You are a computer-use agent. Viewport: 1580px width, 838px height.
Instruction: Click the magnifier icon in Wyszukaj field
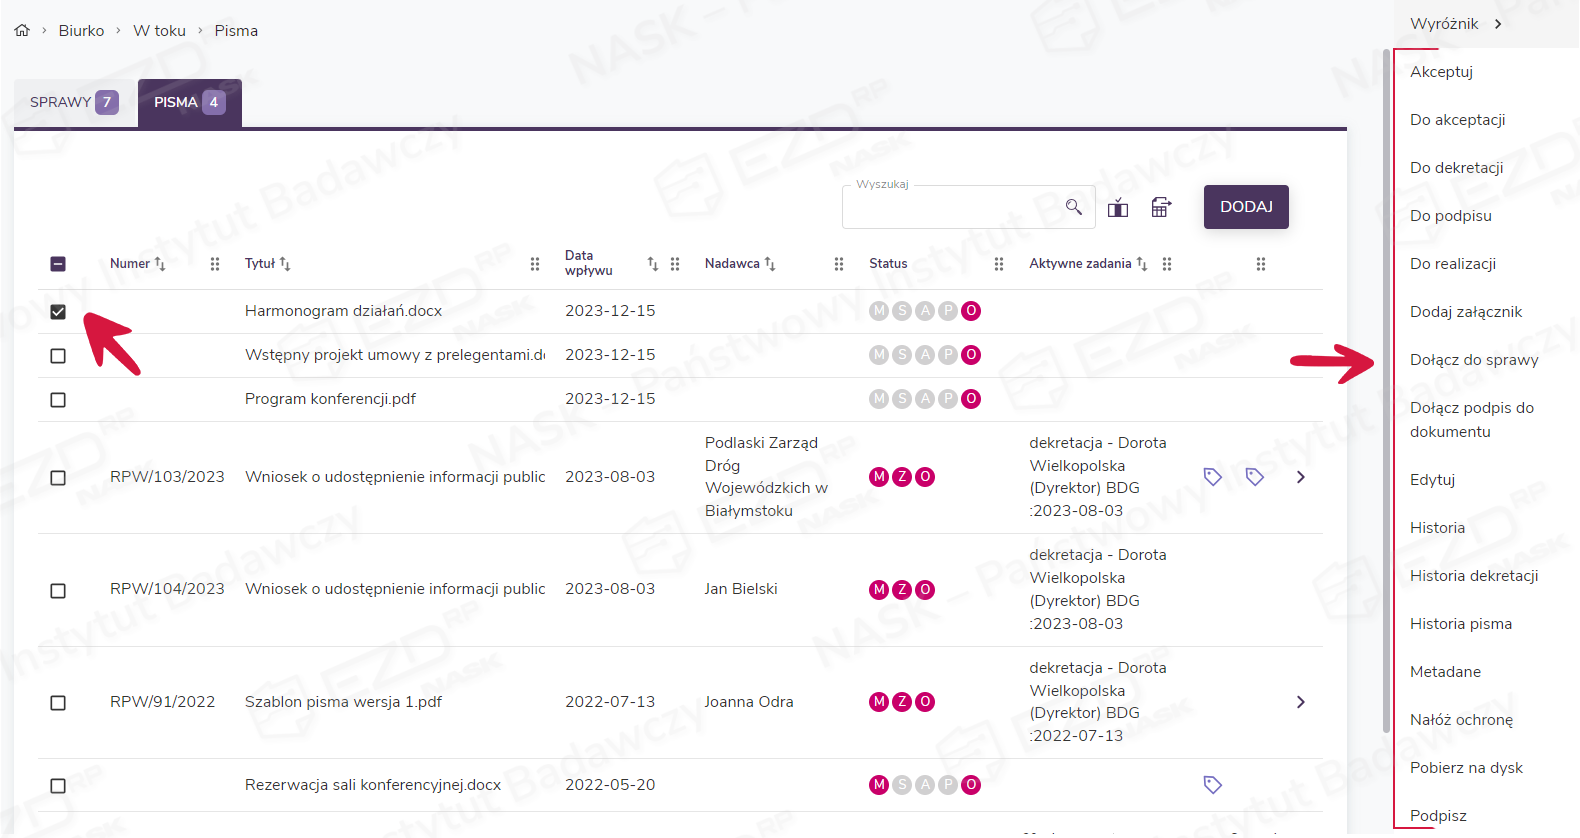click(1073, 207)
